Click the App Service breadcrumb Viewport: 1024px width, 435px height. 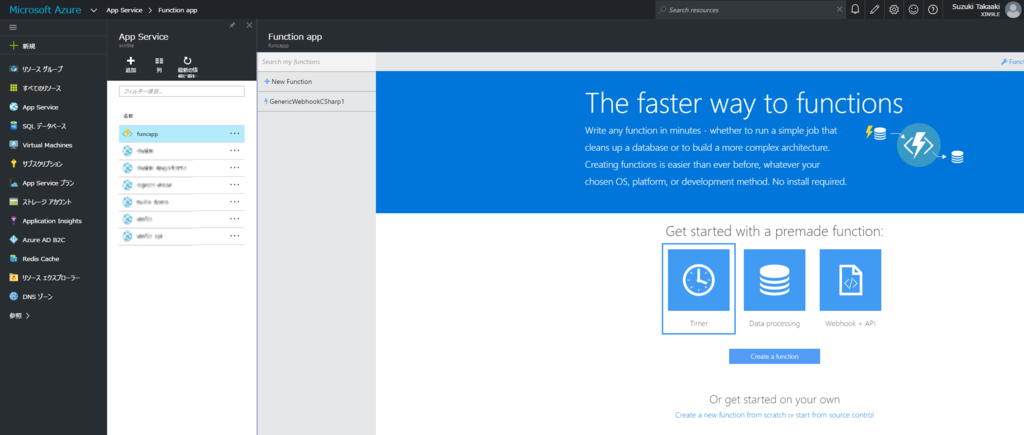pyautogui.click(x=124, y=10)
